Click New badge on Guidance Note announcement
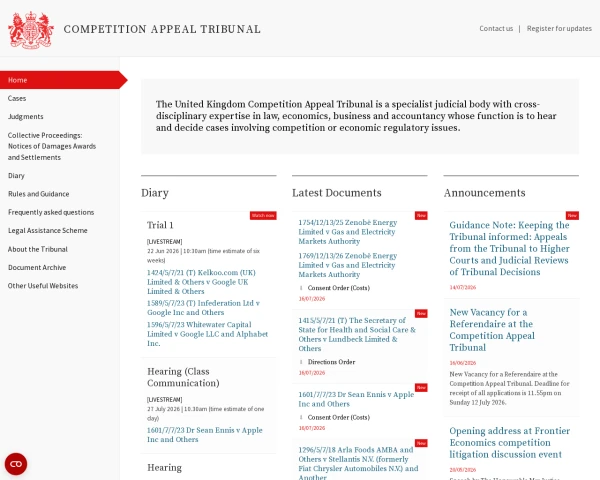 572,216
